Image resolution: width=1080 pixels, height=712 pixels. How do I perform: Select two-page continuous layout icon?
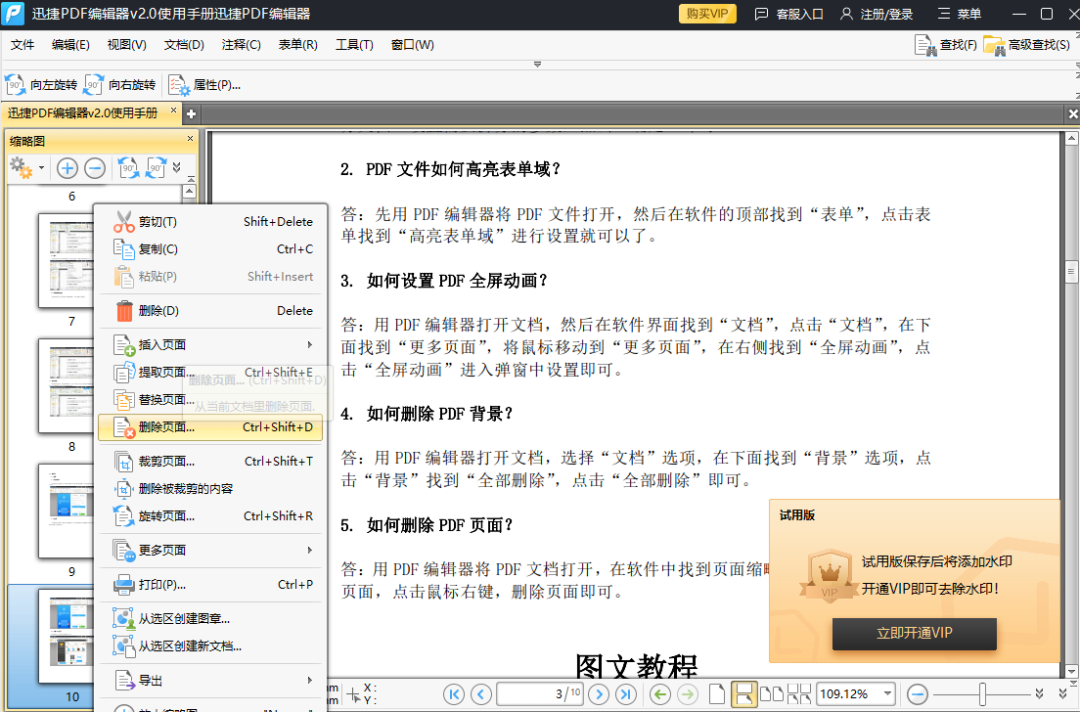(798, 694)
